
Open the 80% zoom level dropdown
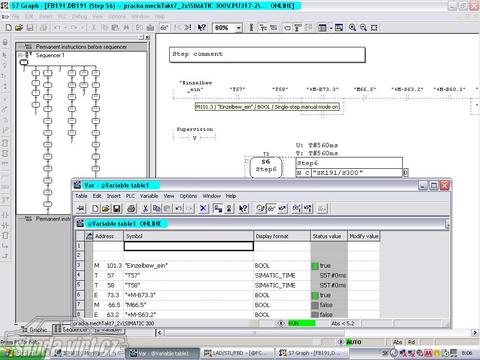[x=238, y=28]
